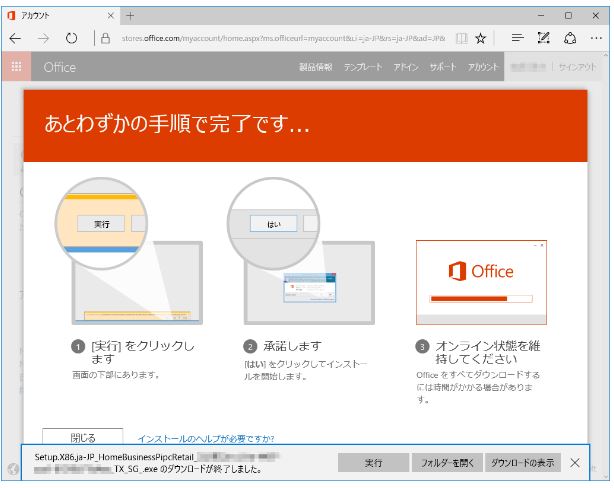Open インストールのヘルプが必要ですか? link

206,438
